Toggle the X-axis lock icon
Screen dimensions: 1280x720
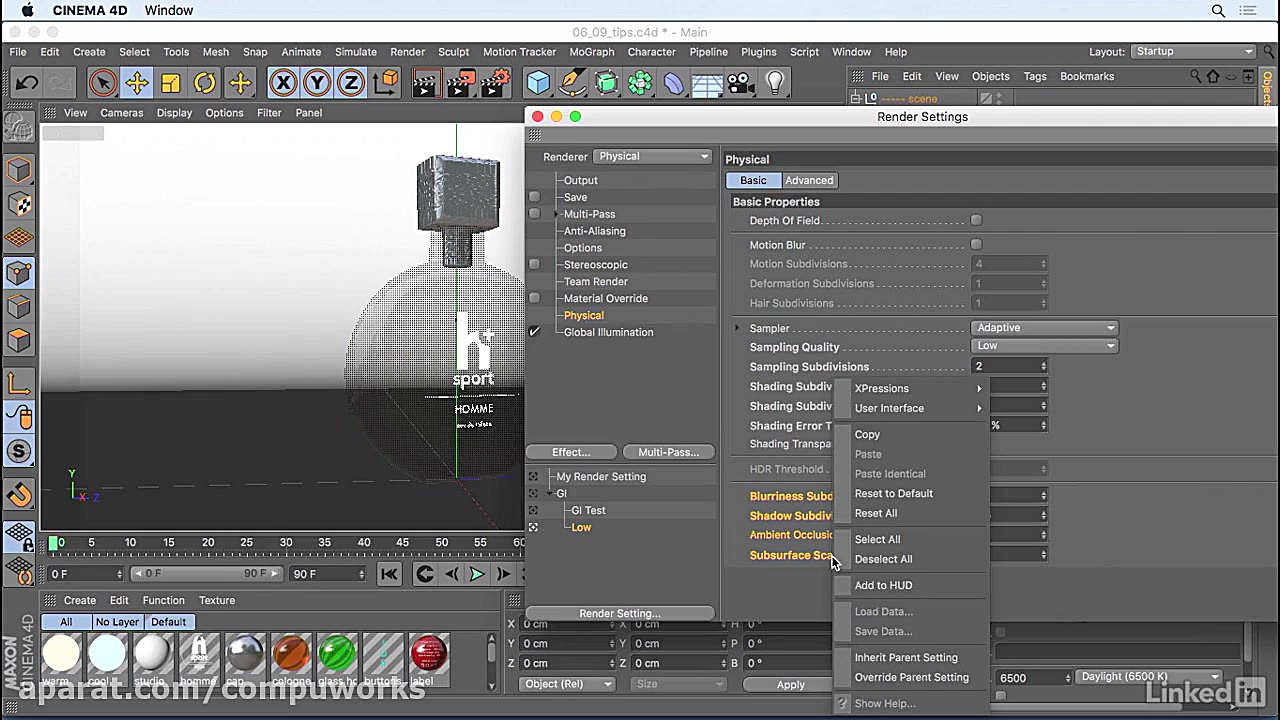[x=283, y=83]
